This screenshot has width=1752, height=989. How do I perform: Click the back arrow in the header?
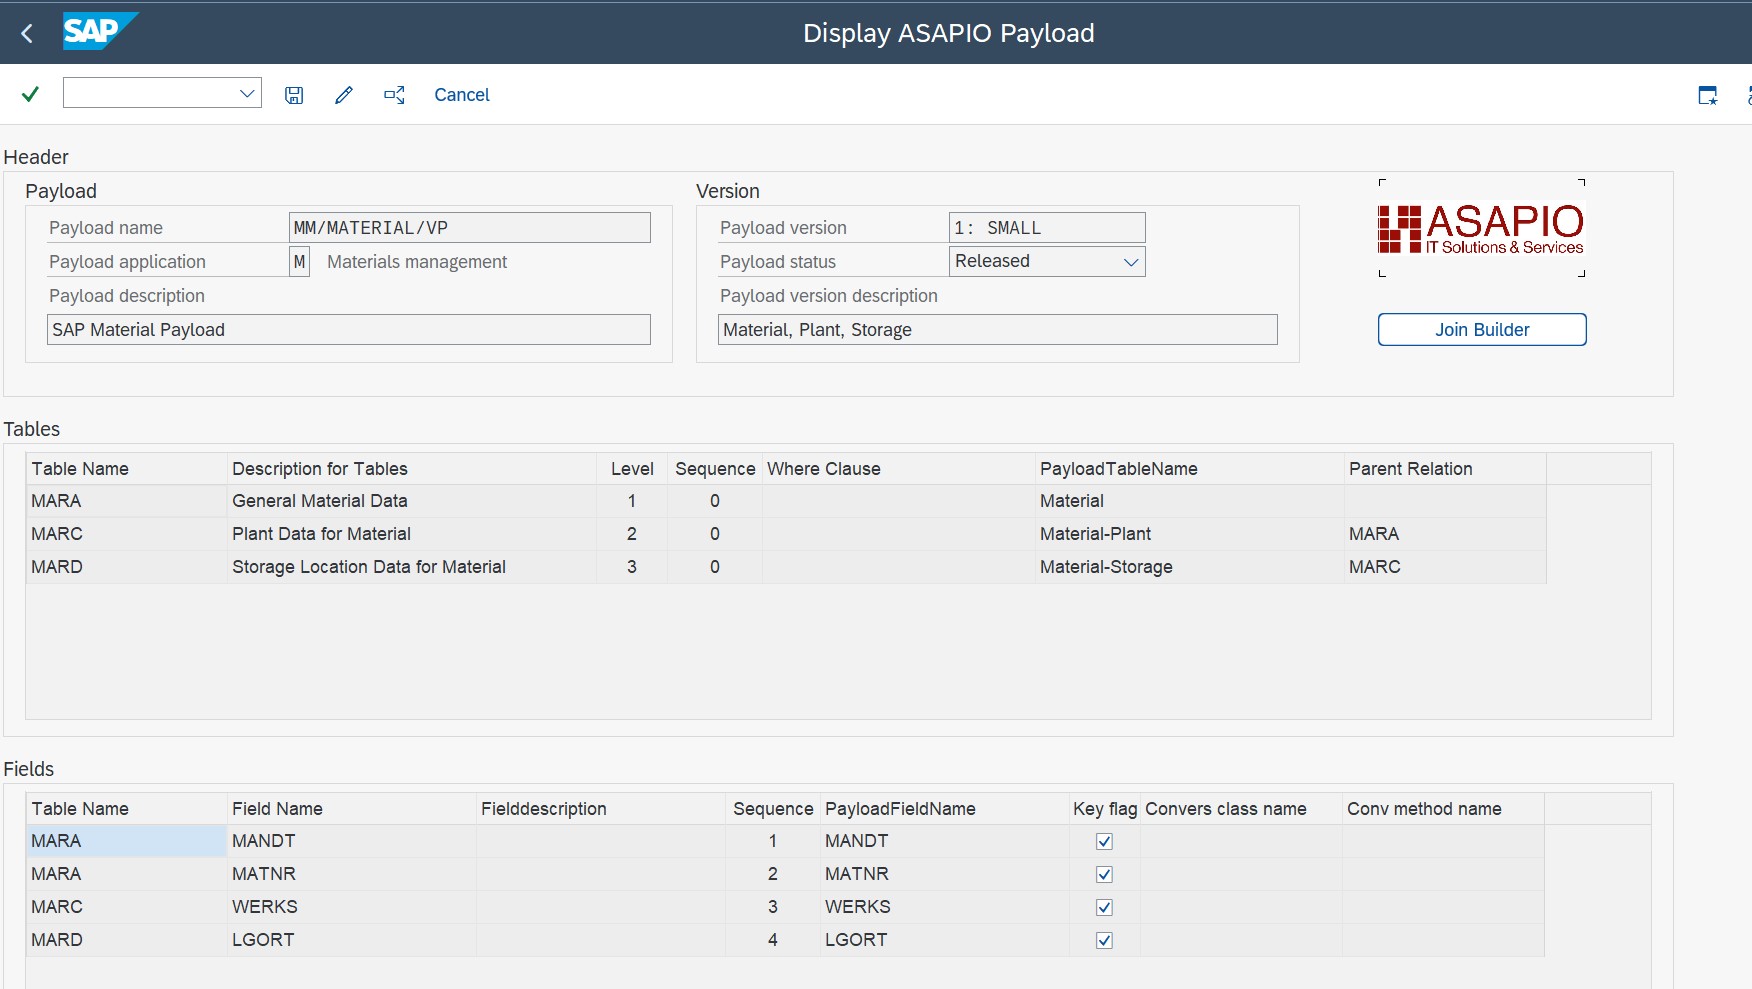pyautogui.click(x=27, y=34)
